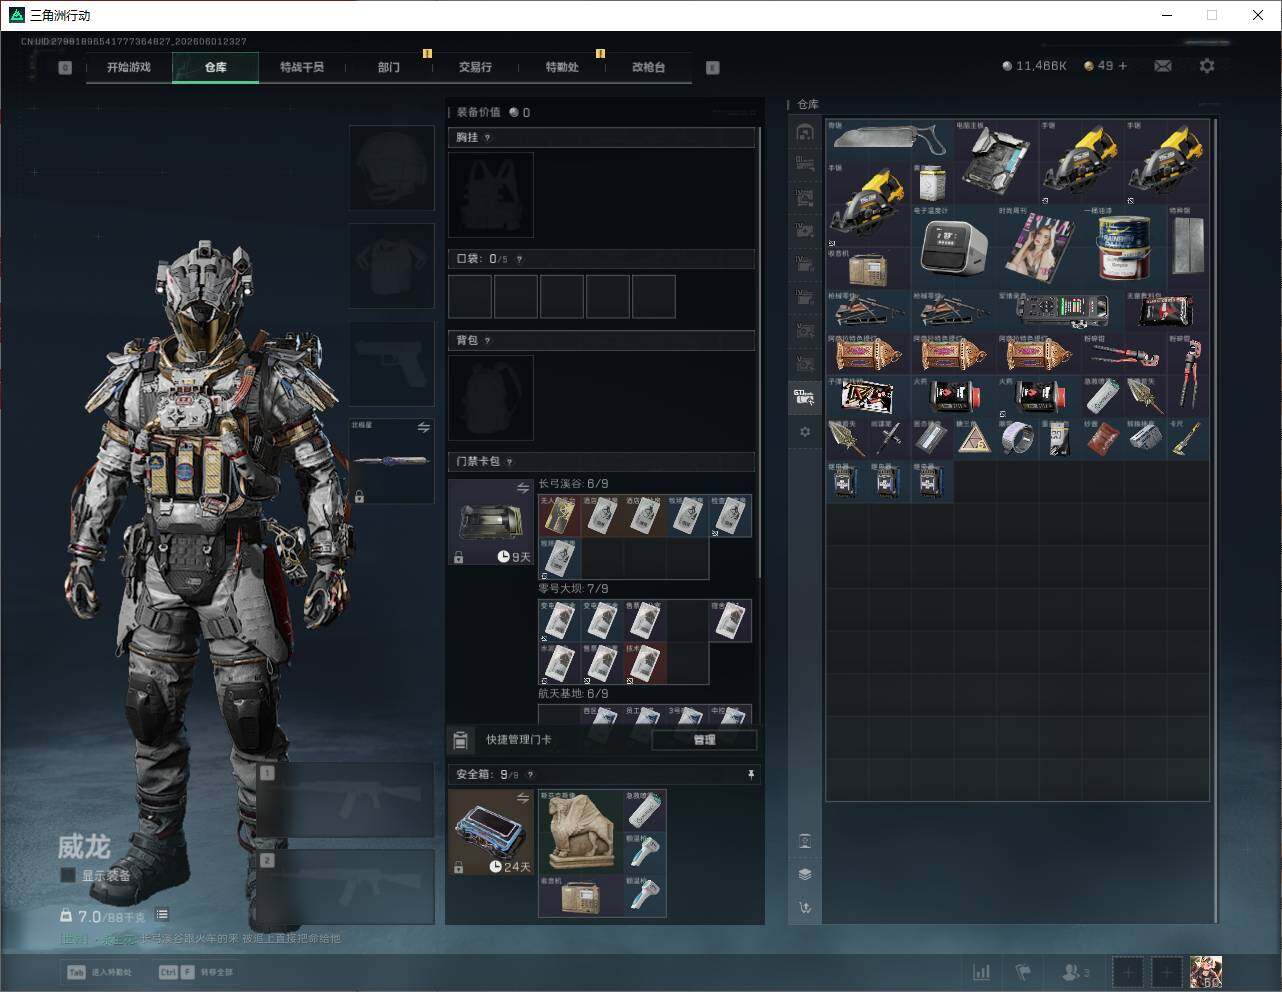Viewport: 1282px width, 992px height.
Task: Select the highlighted GTI stash filter
Action: pos(804,398)
